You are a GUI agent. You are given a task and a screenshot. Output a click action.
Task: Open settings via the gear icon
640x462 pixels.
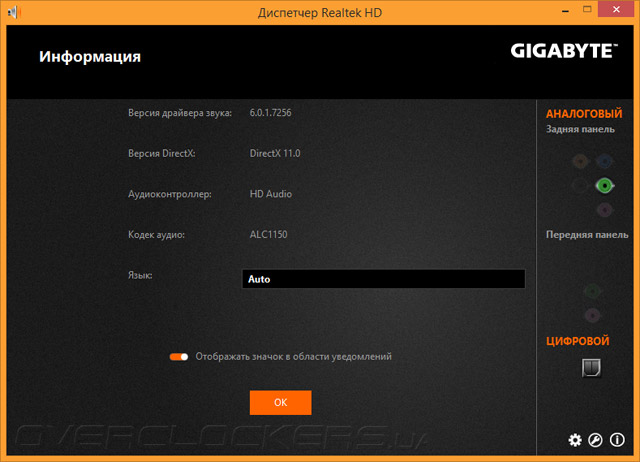tap(575, 440)
